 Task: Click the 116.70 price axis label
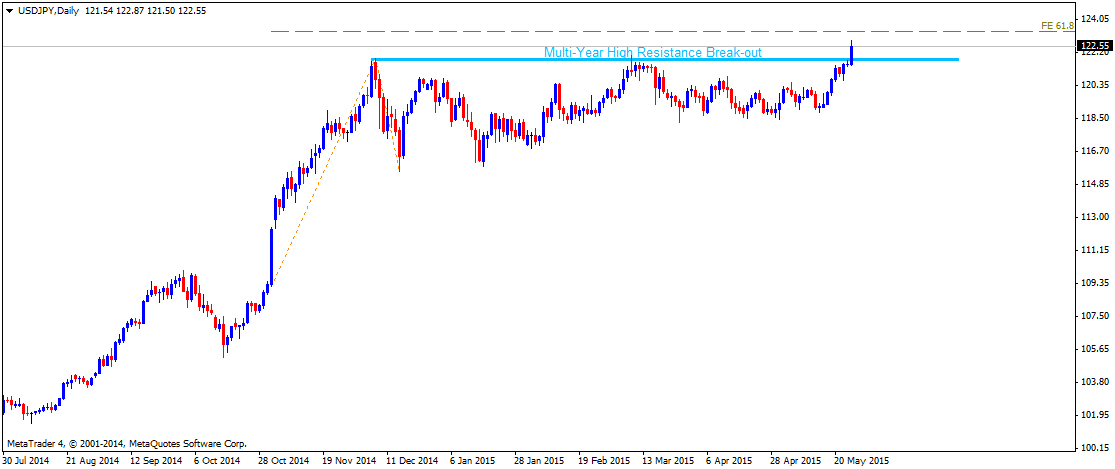click(x=1094, y=150)
